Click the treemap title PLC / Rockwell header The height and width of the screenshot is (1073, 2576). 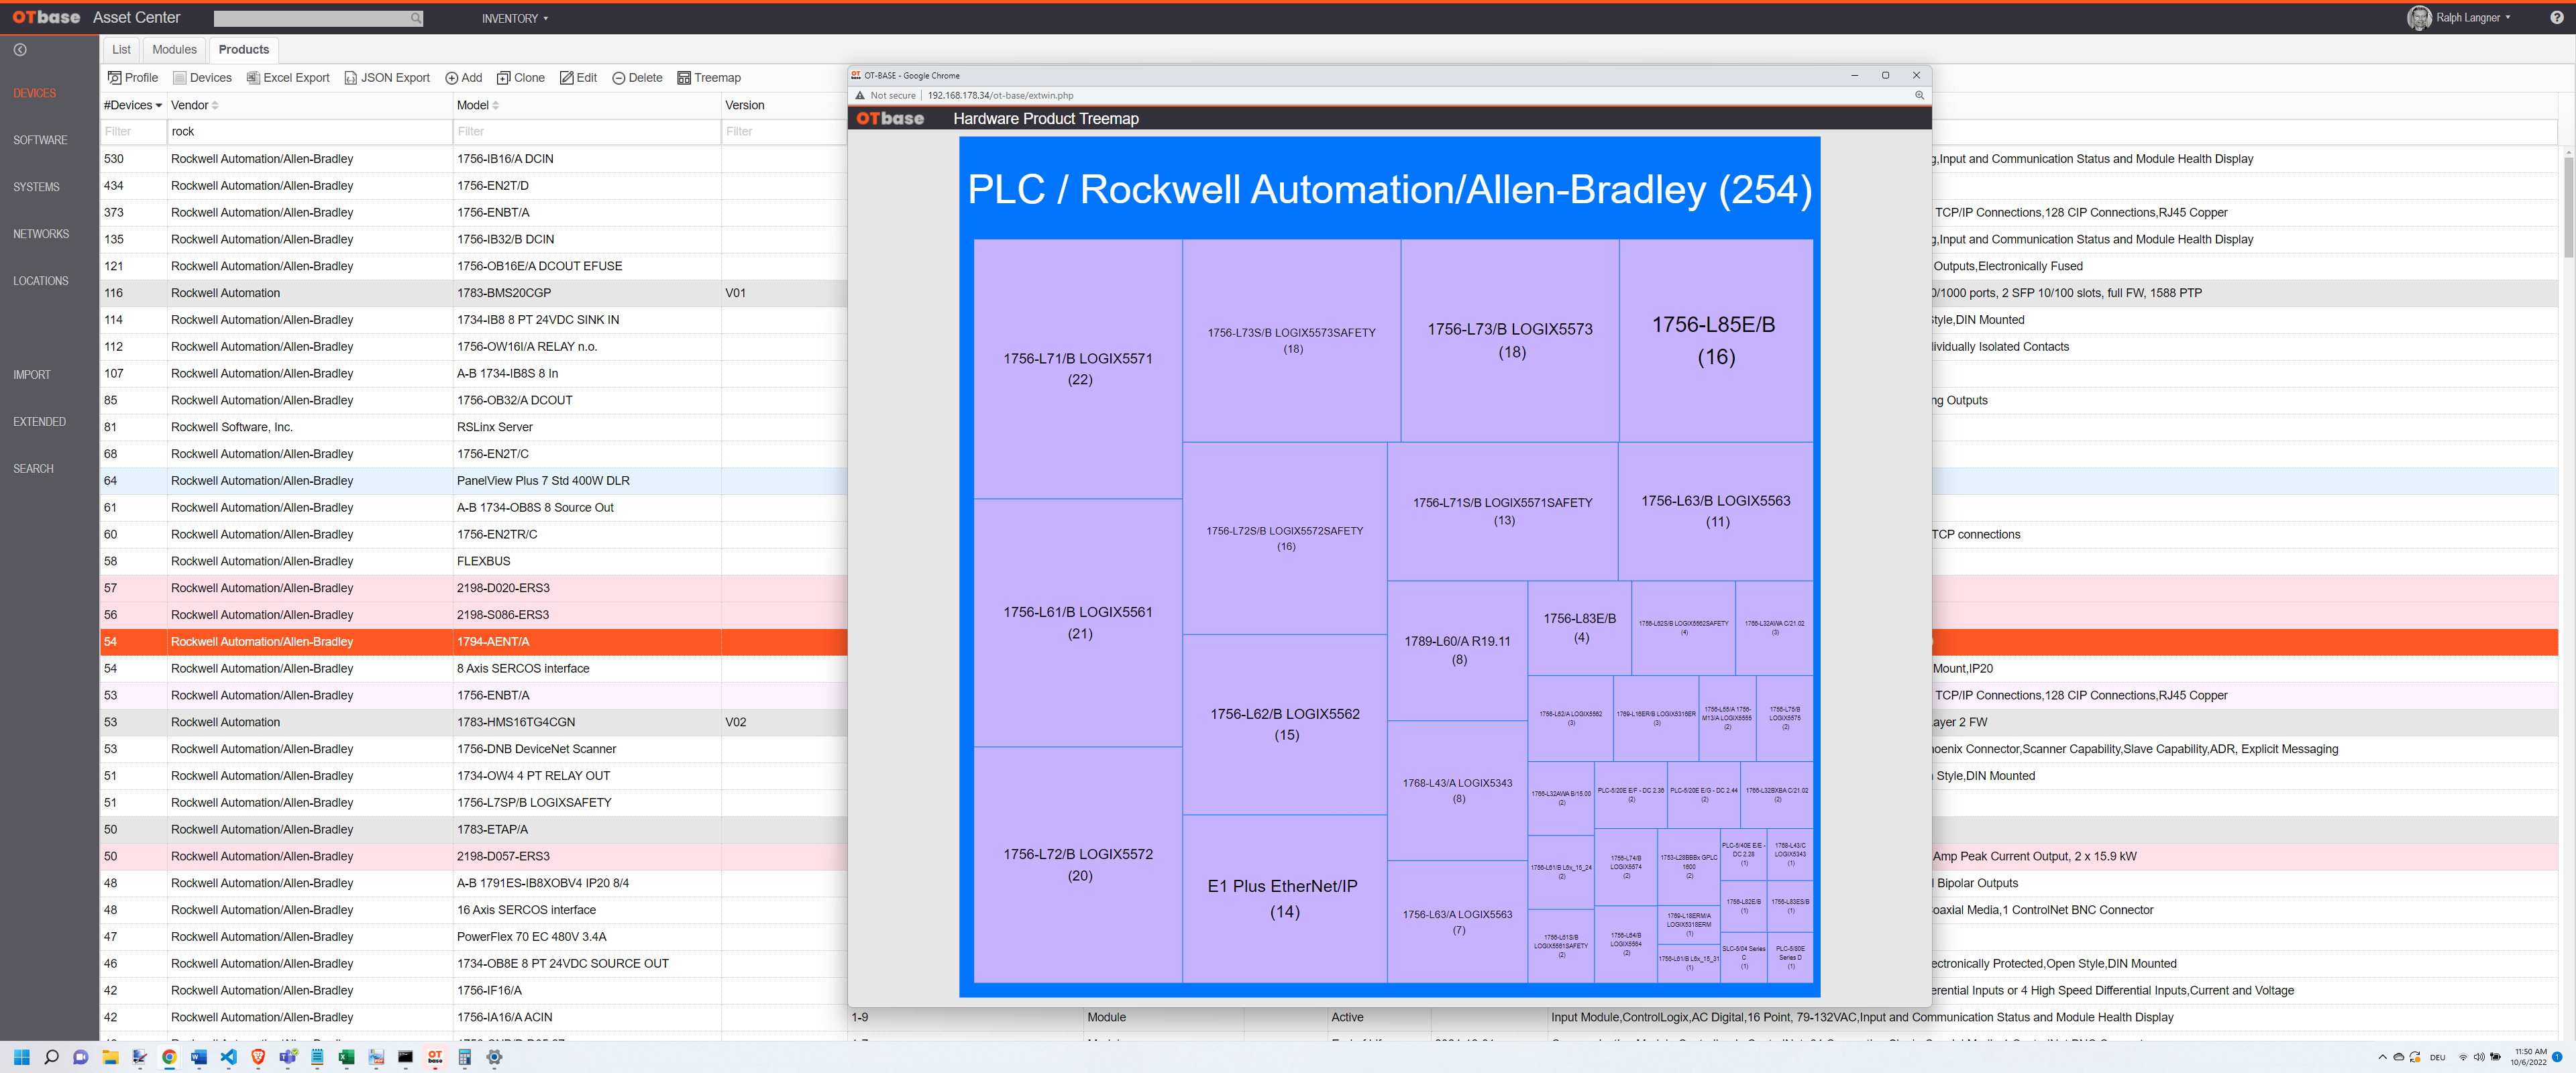click(1389, 189)
